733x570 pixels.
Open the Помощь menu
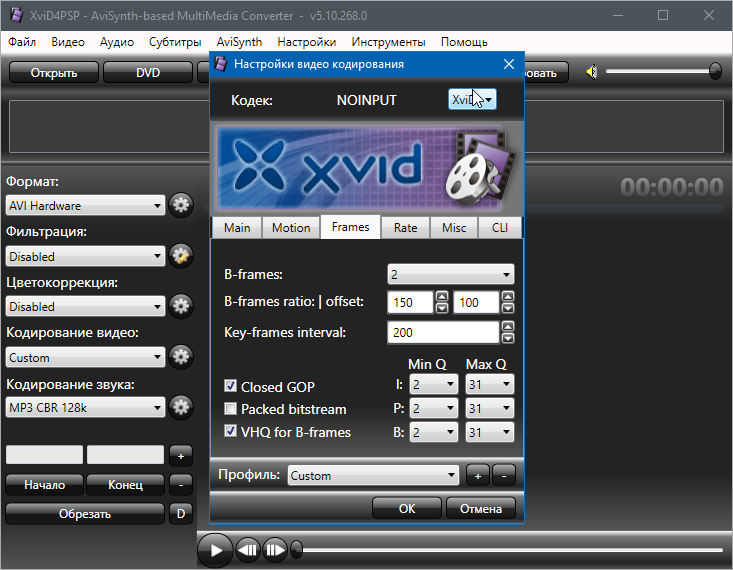tap(464, 42)
